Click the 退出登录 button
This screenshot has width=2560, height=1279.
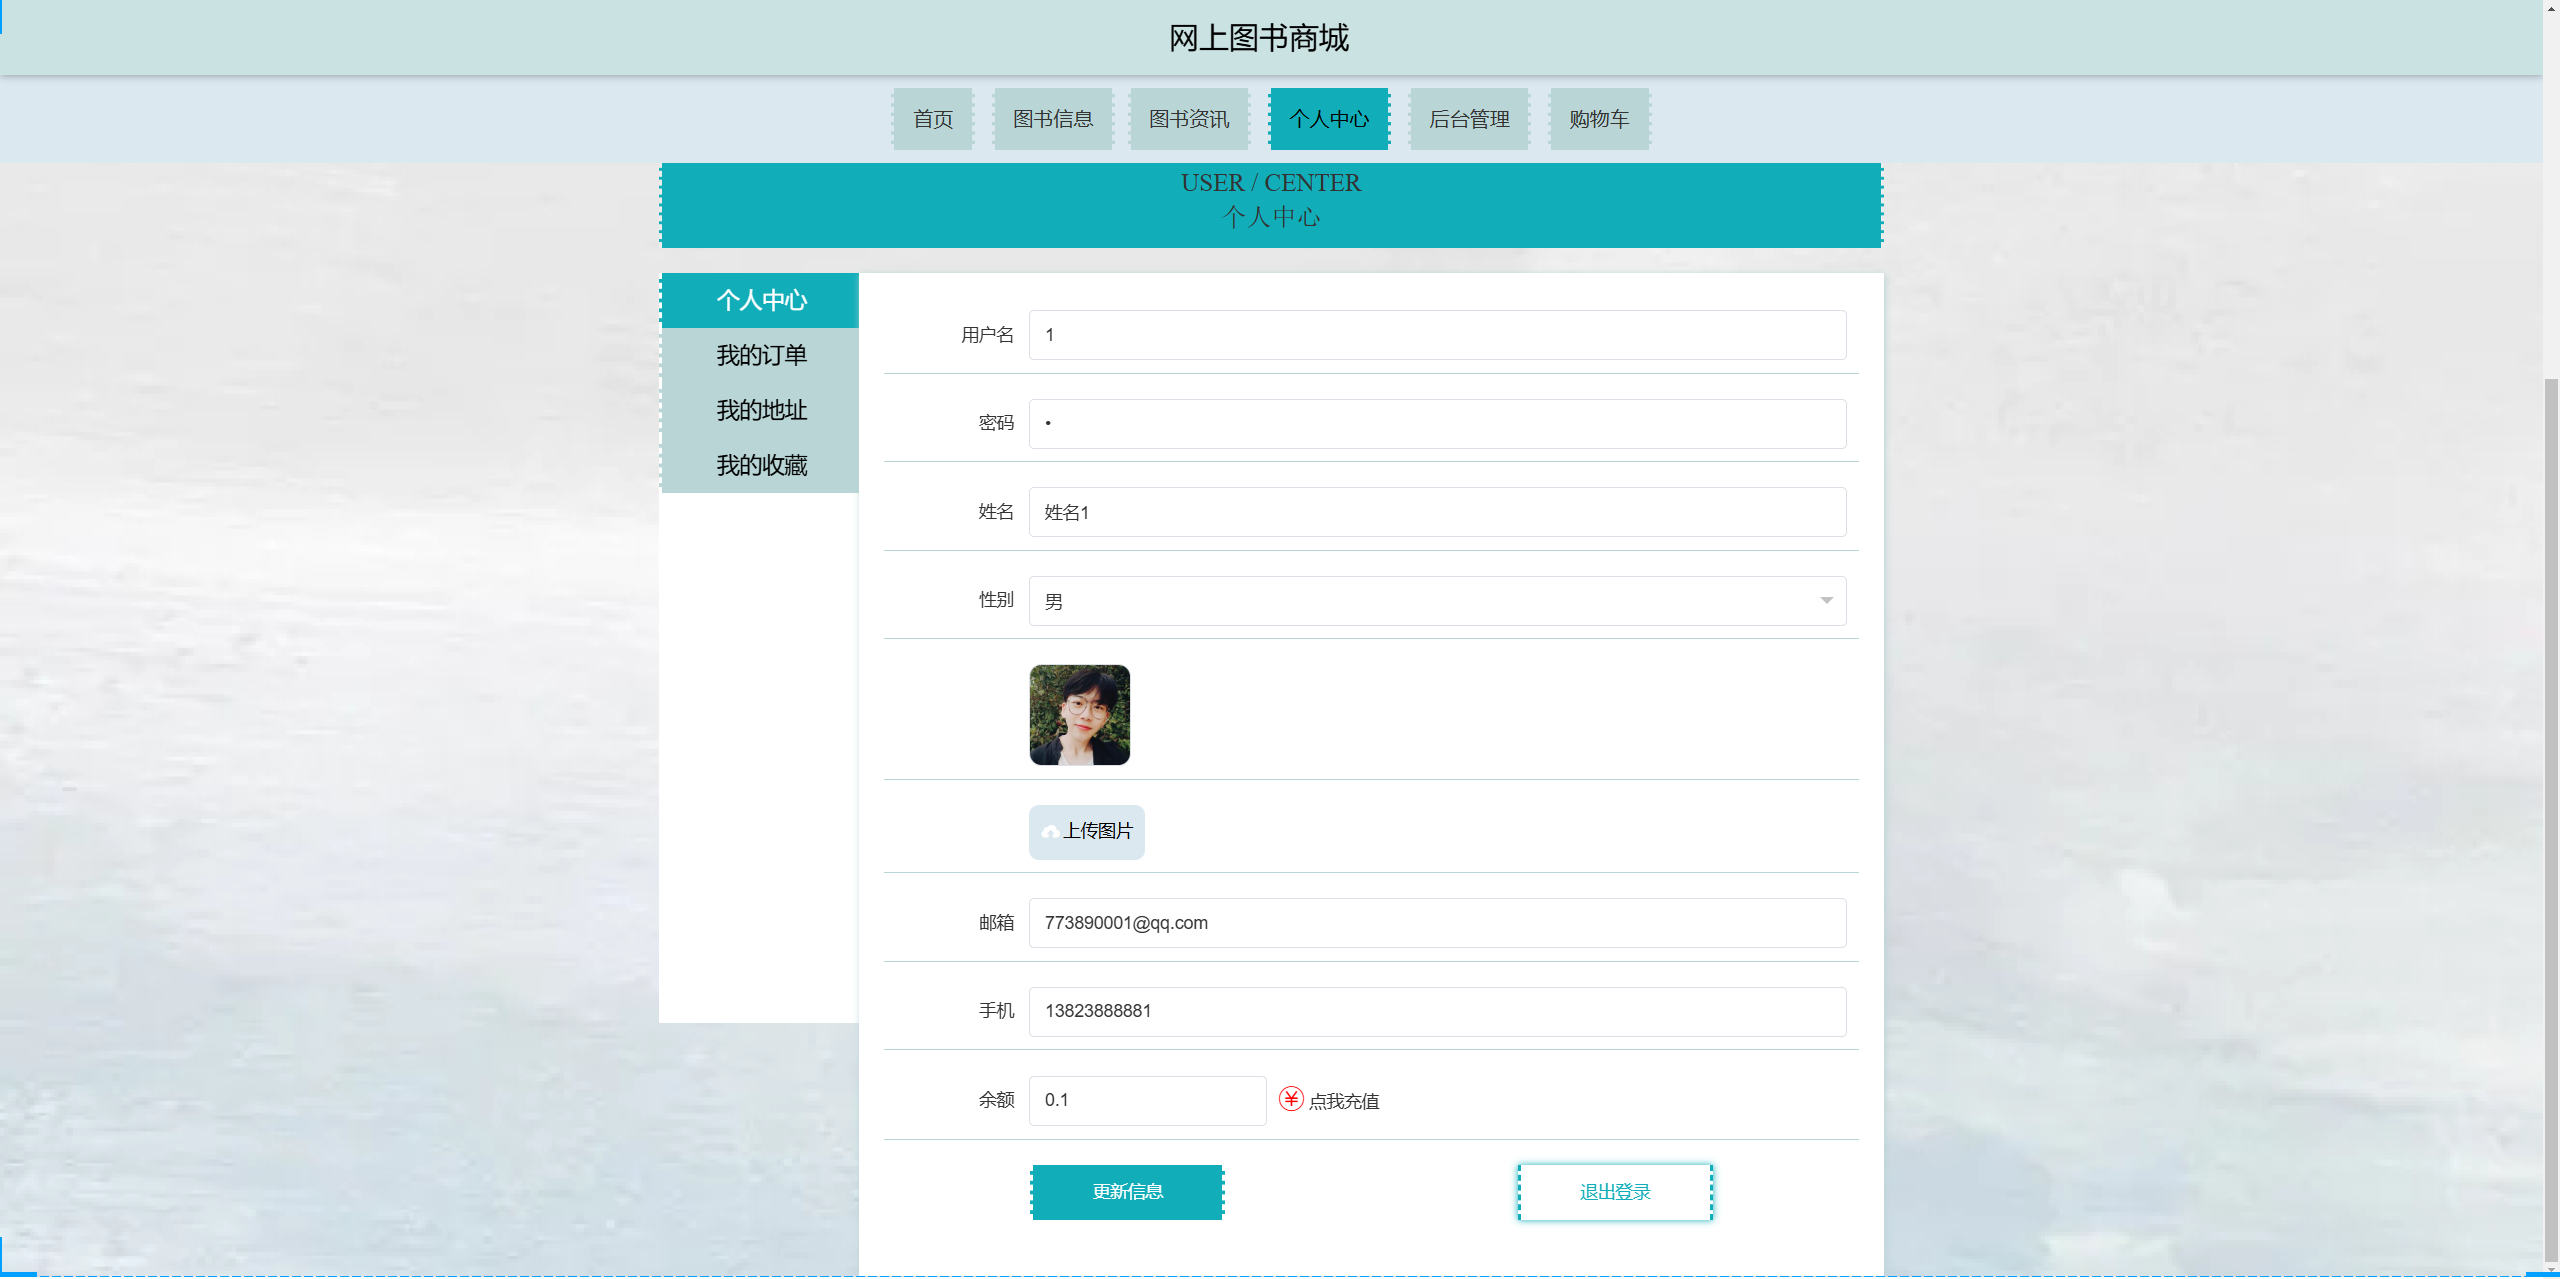pos(1615,1192)
